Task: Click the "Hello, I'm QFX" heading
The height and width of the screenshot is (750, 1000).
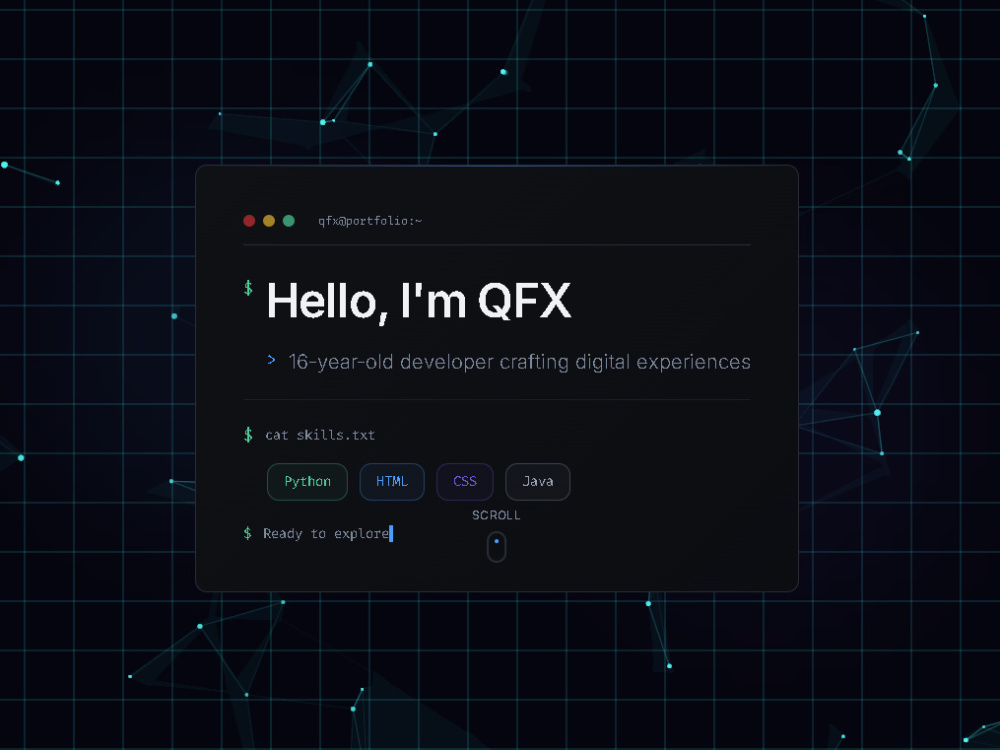Action: pos(419,301)
